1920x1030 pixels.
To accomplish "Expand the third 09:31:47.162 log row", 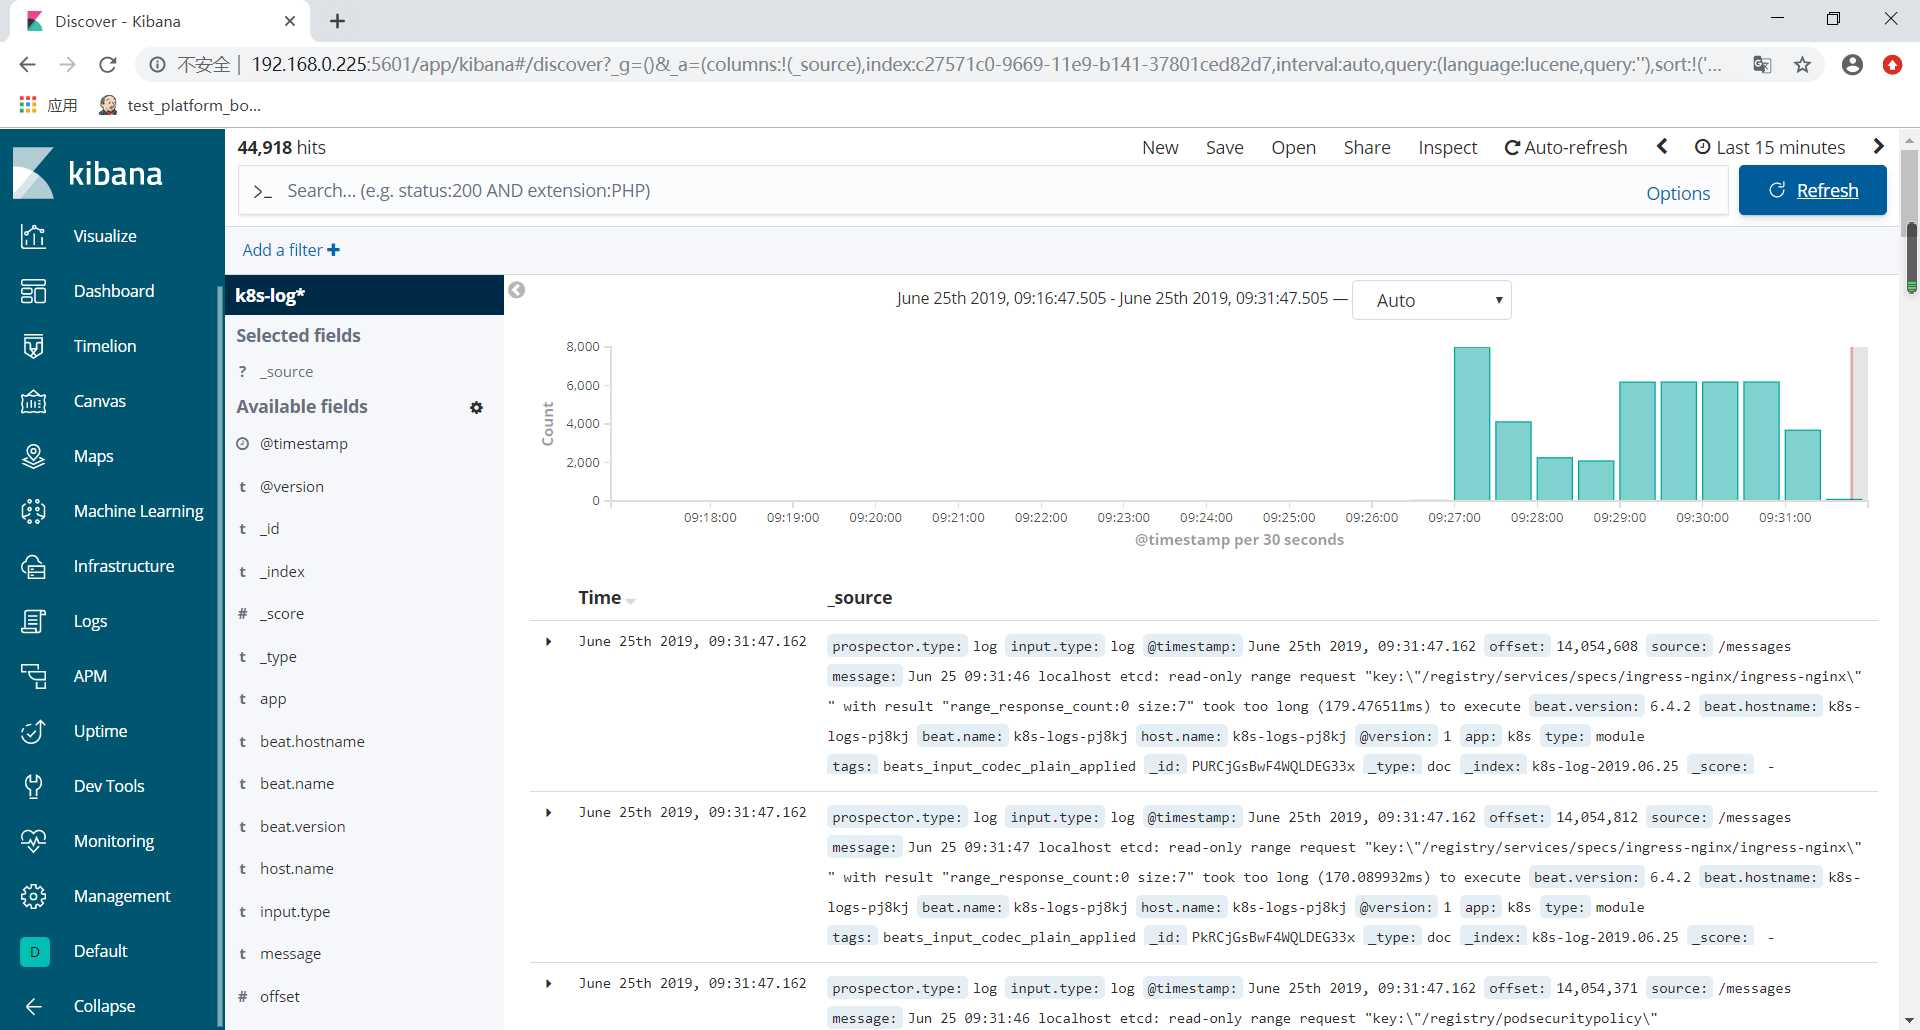I will (548, 984).
